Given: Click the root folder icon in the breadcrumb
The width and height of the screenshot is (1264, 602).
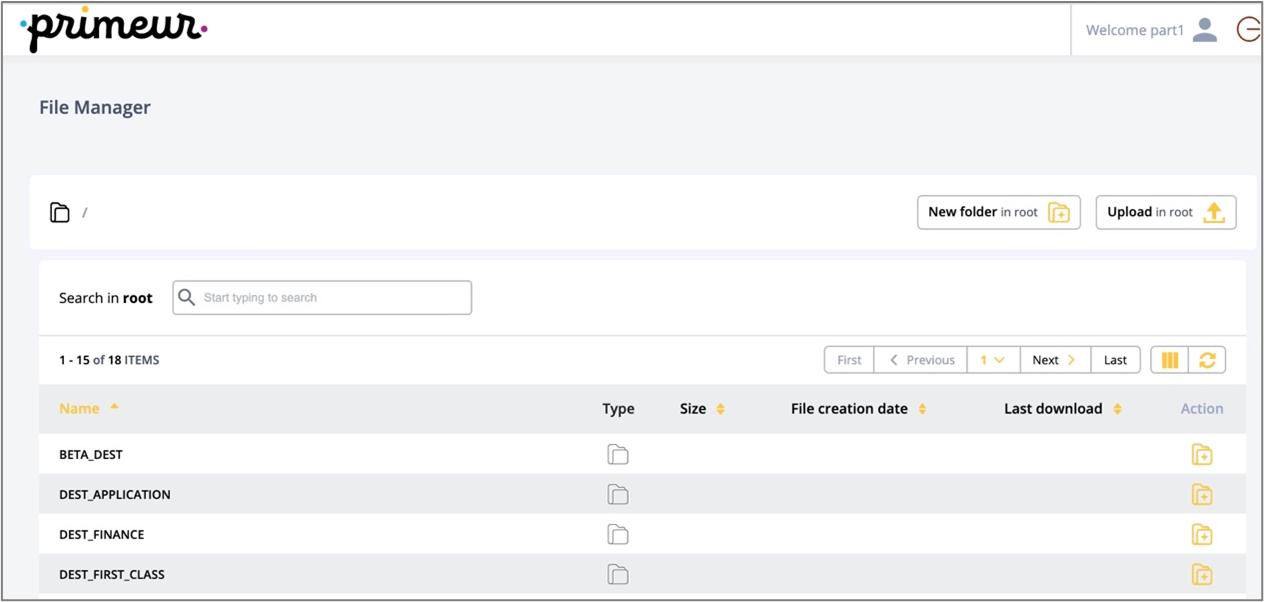Looking at the screenshot, I should tap(60, 211).
